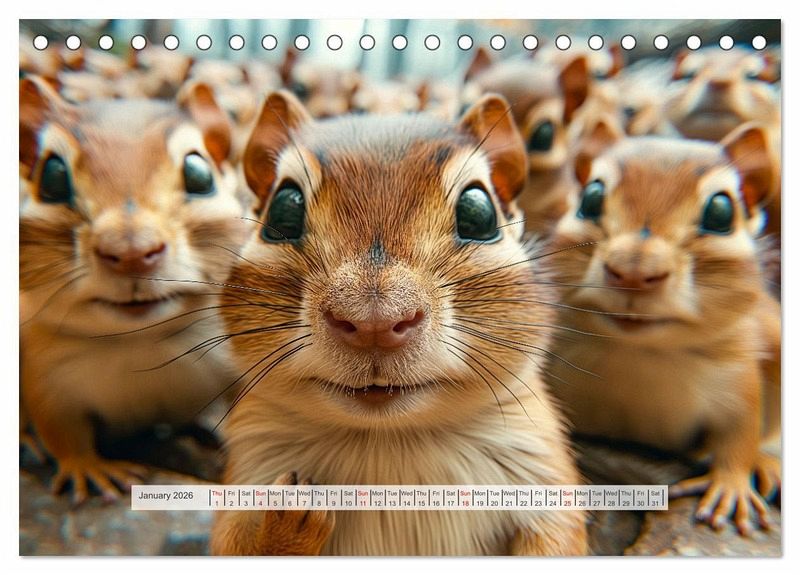Click the center chipmunk's right eye
The height and width of the screenshot is (575, 800).
pyautogui.click(x=476, y=214)
